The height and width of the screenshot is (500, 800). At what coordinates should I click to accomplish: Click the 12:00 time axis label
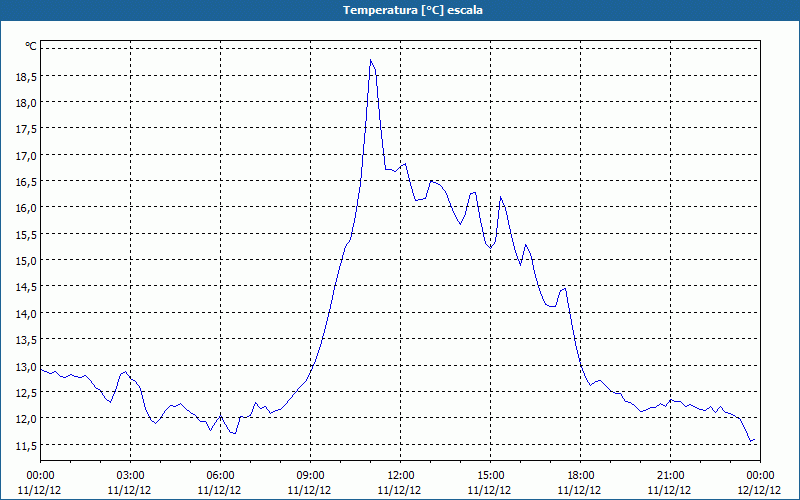(x=400, y=476)
